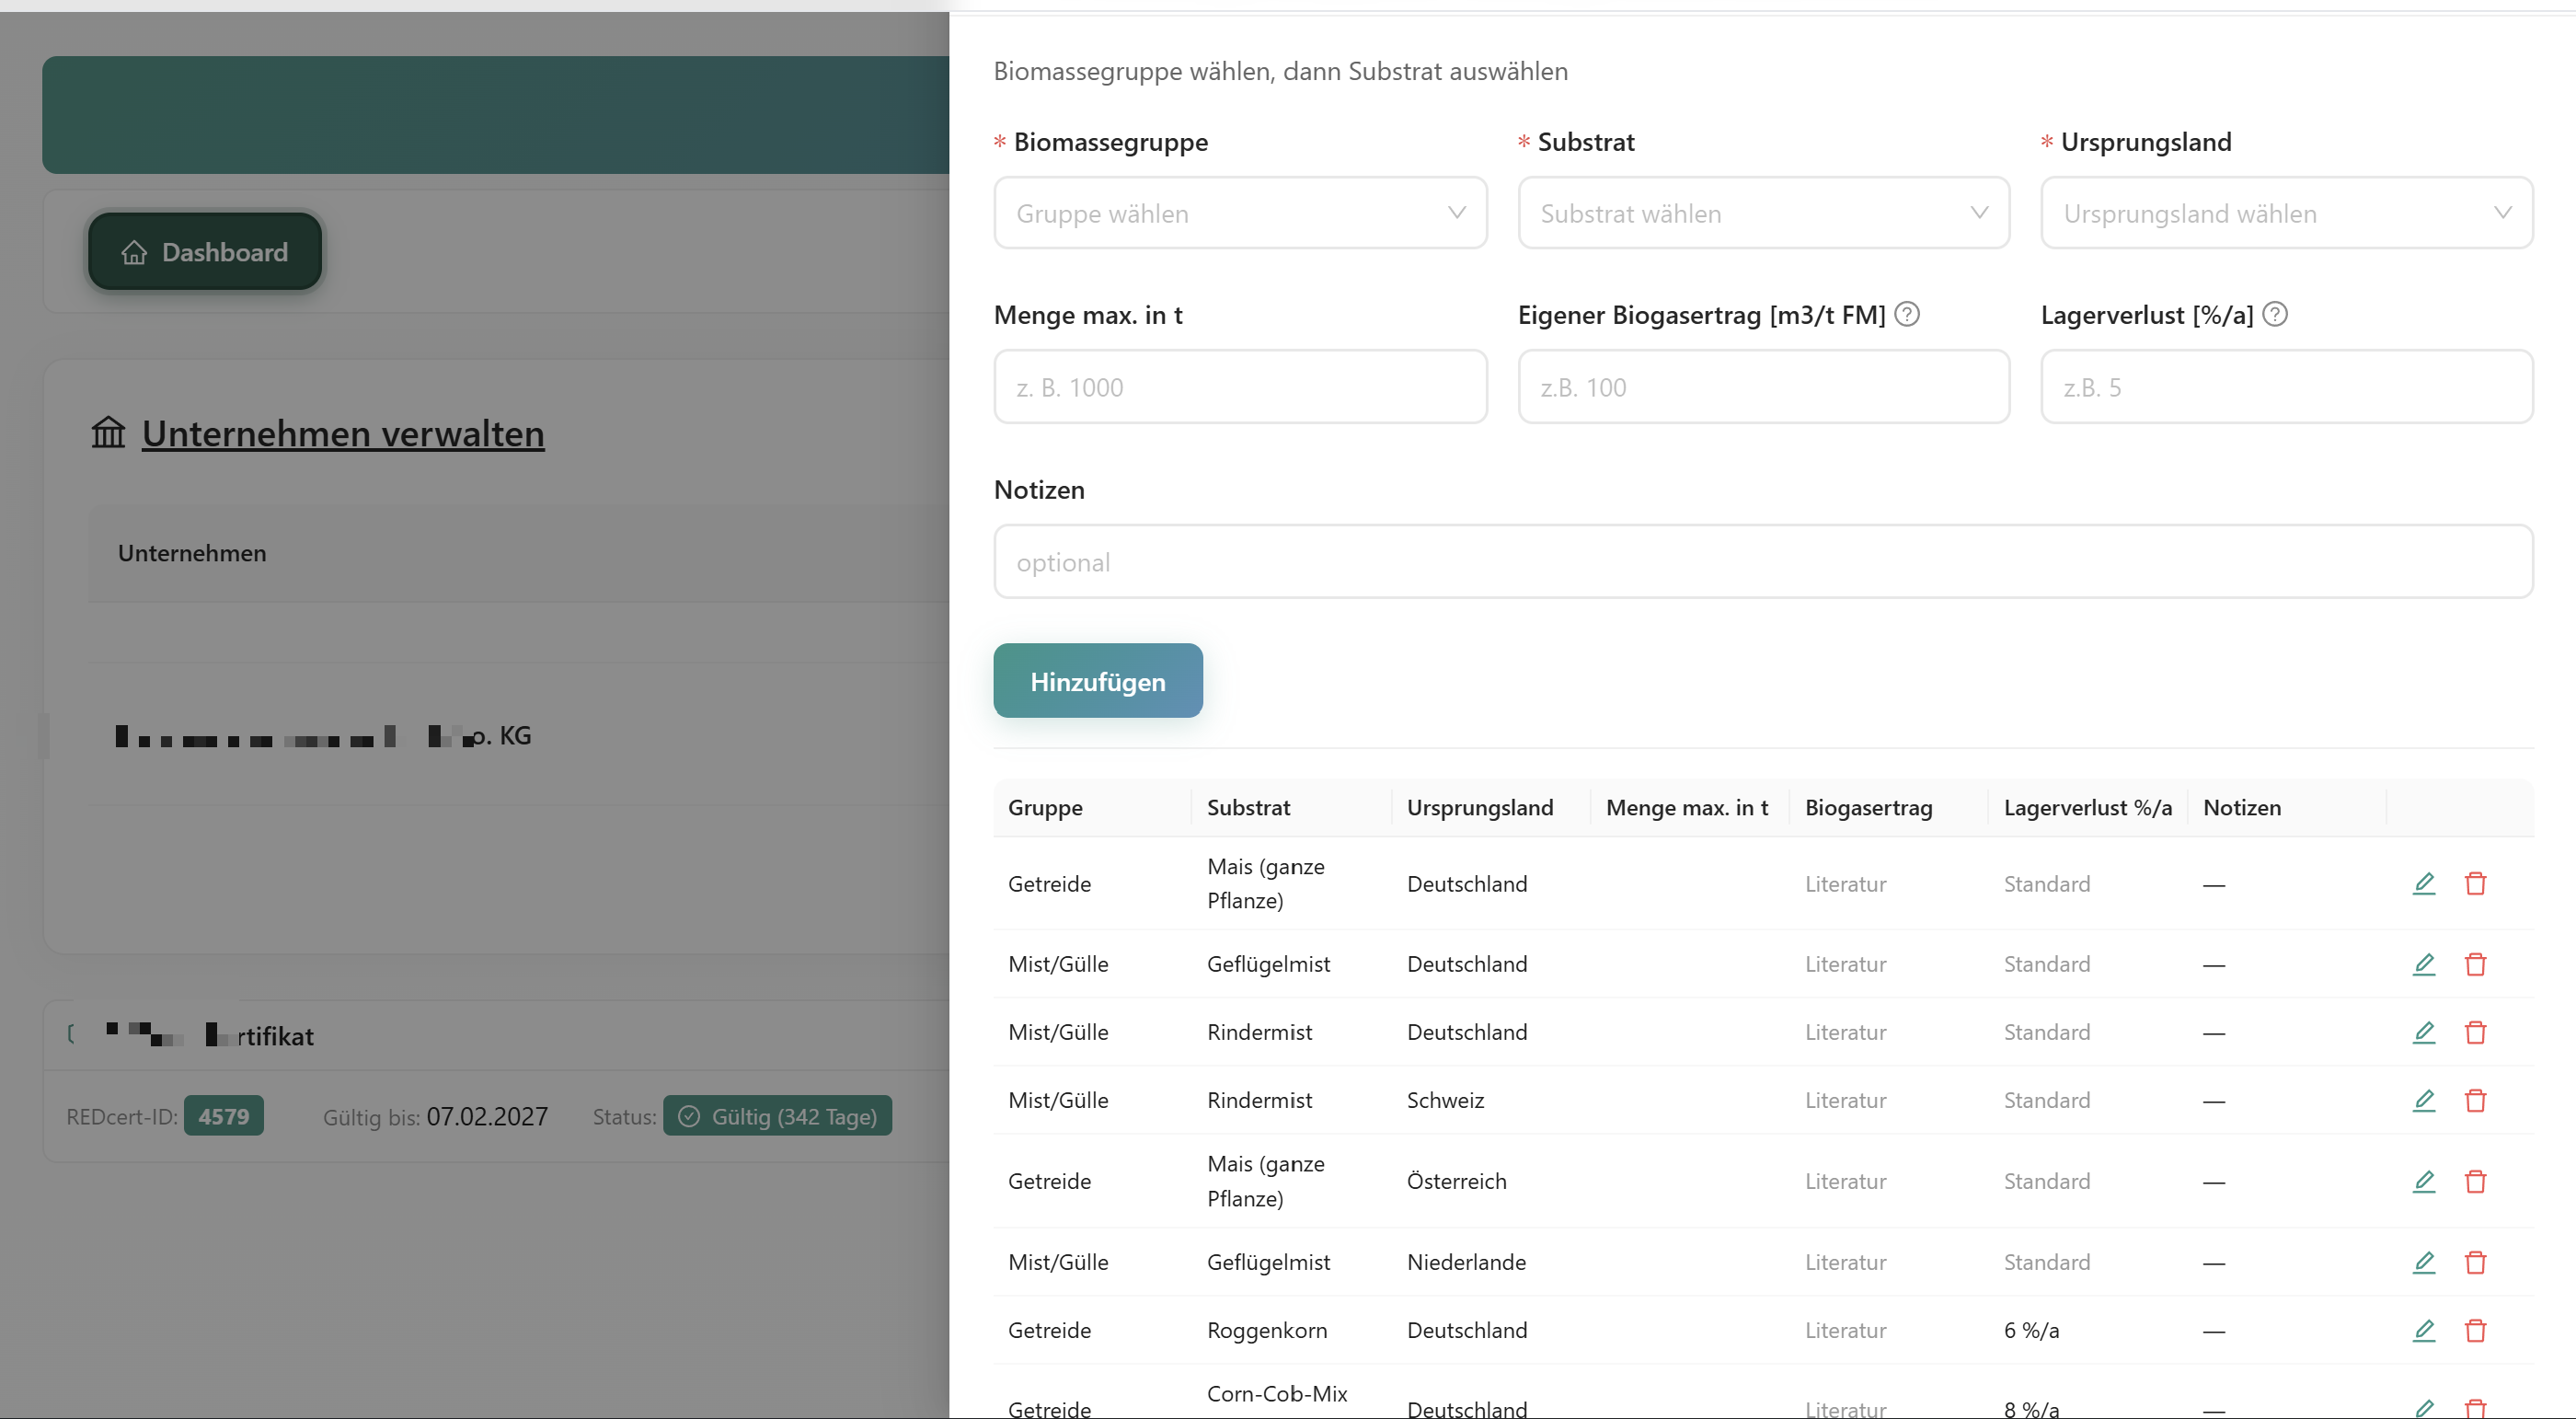Image resolution: width=2576 pixels, height=1419 pixels.
Task: Edit the Roggenkorn Deutschland entry
Action: 2423,1330
